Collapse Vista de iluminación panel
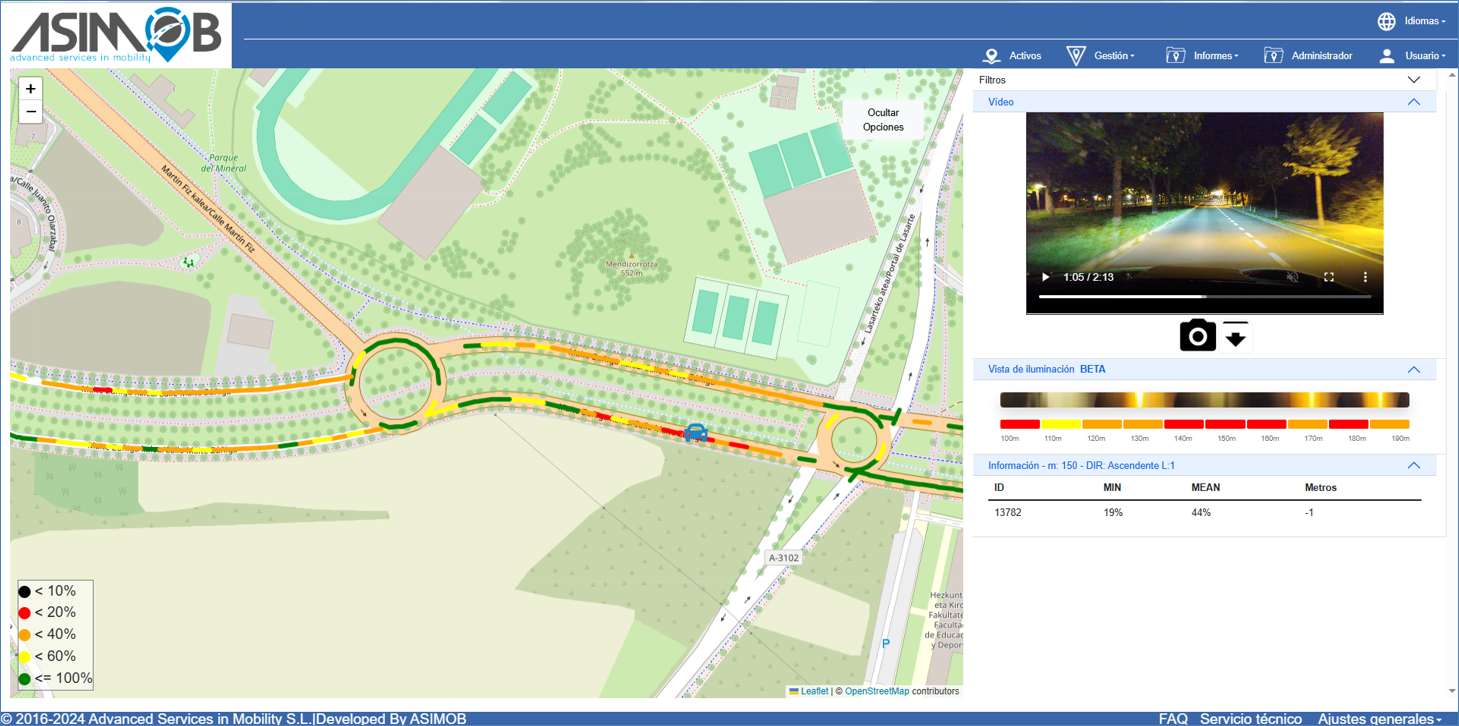 click(x=1413, y=370)
